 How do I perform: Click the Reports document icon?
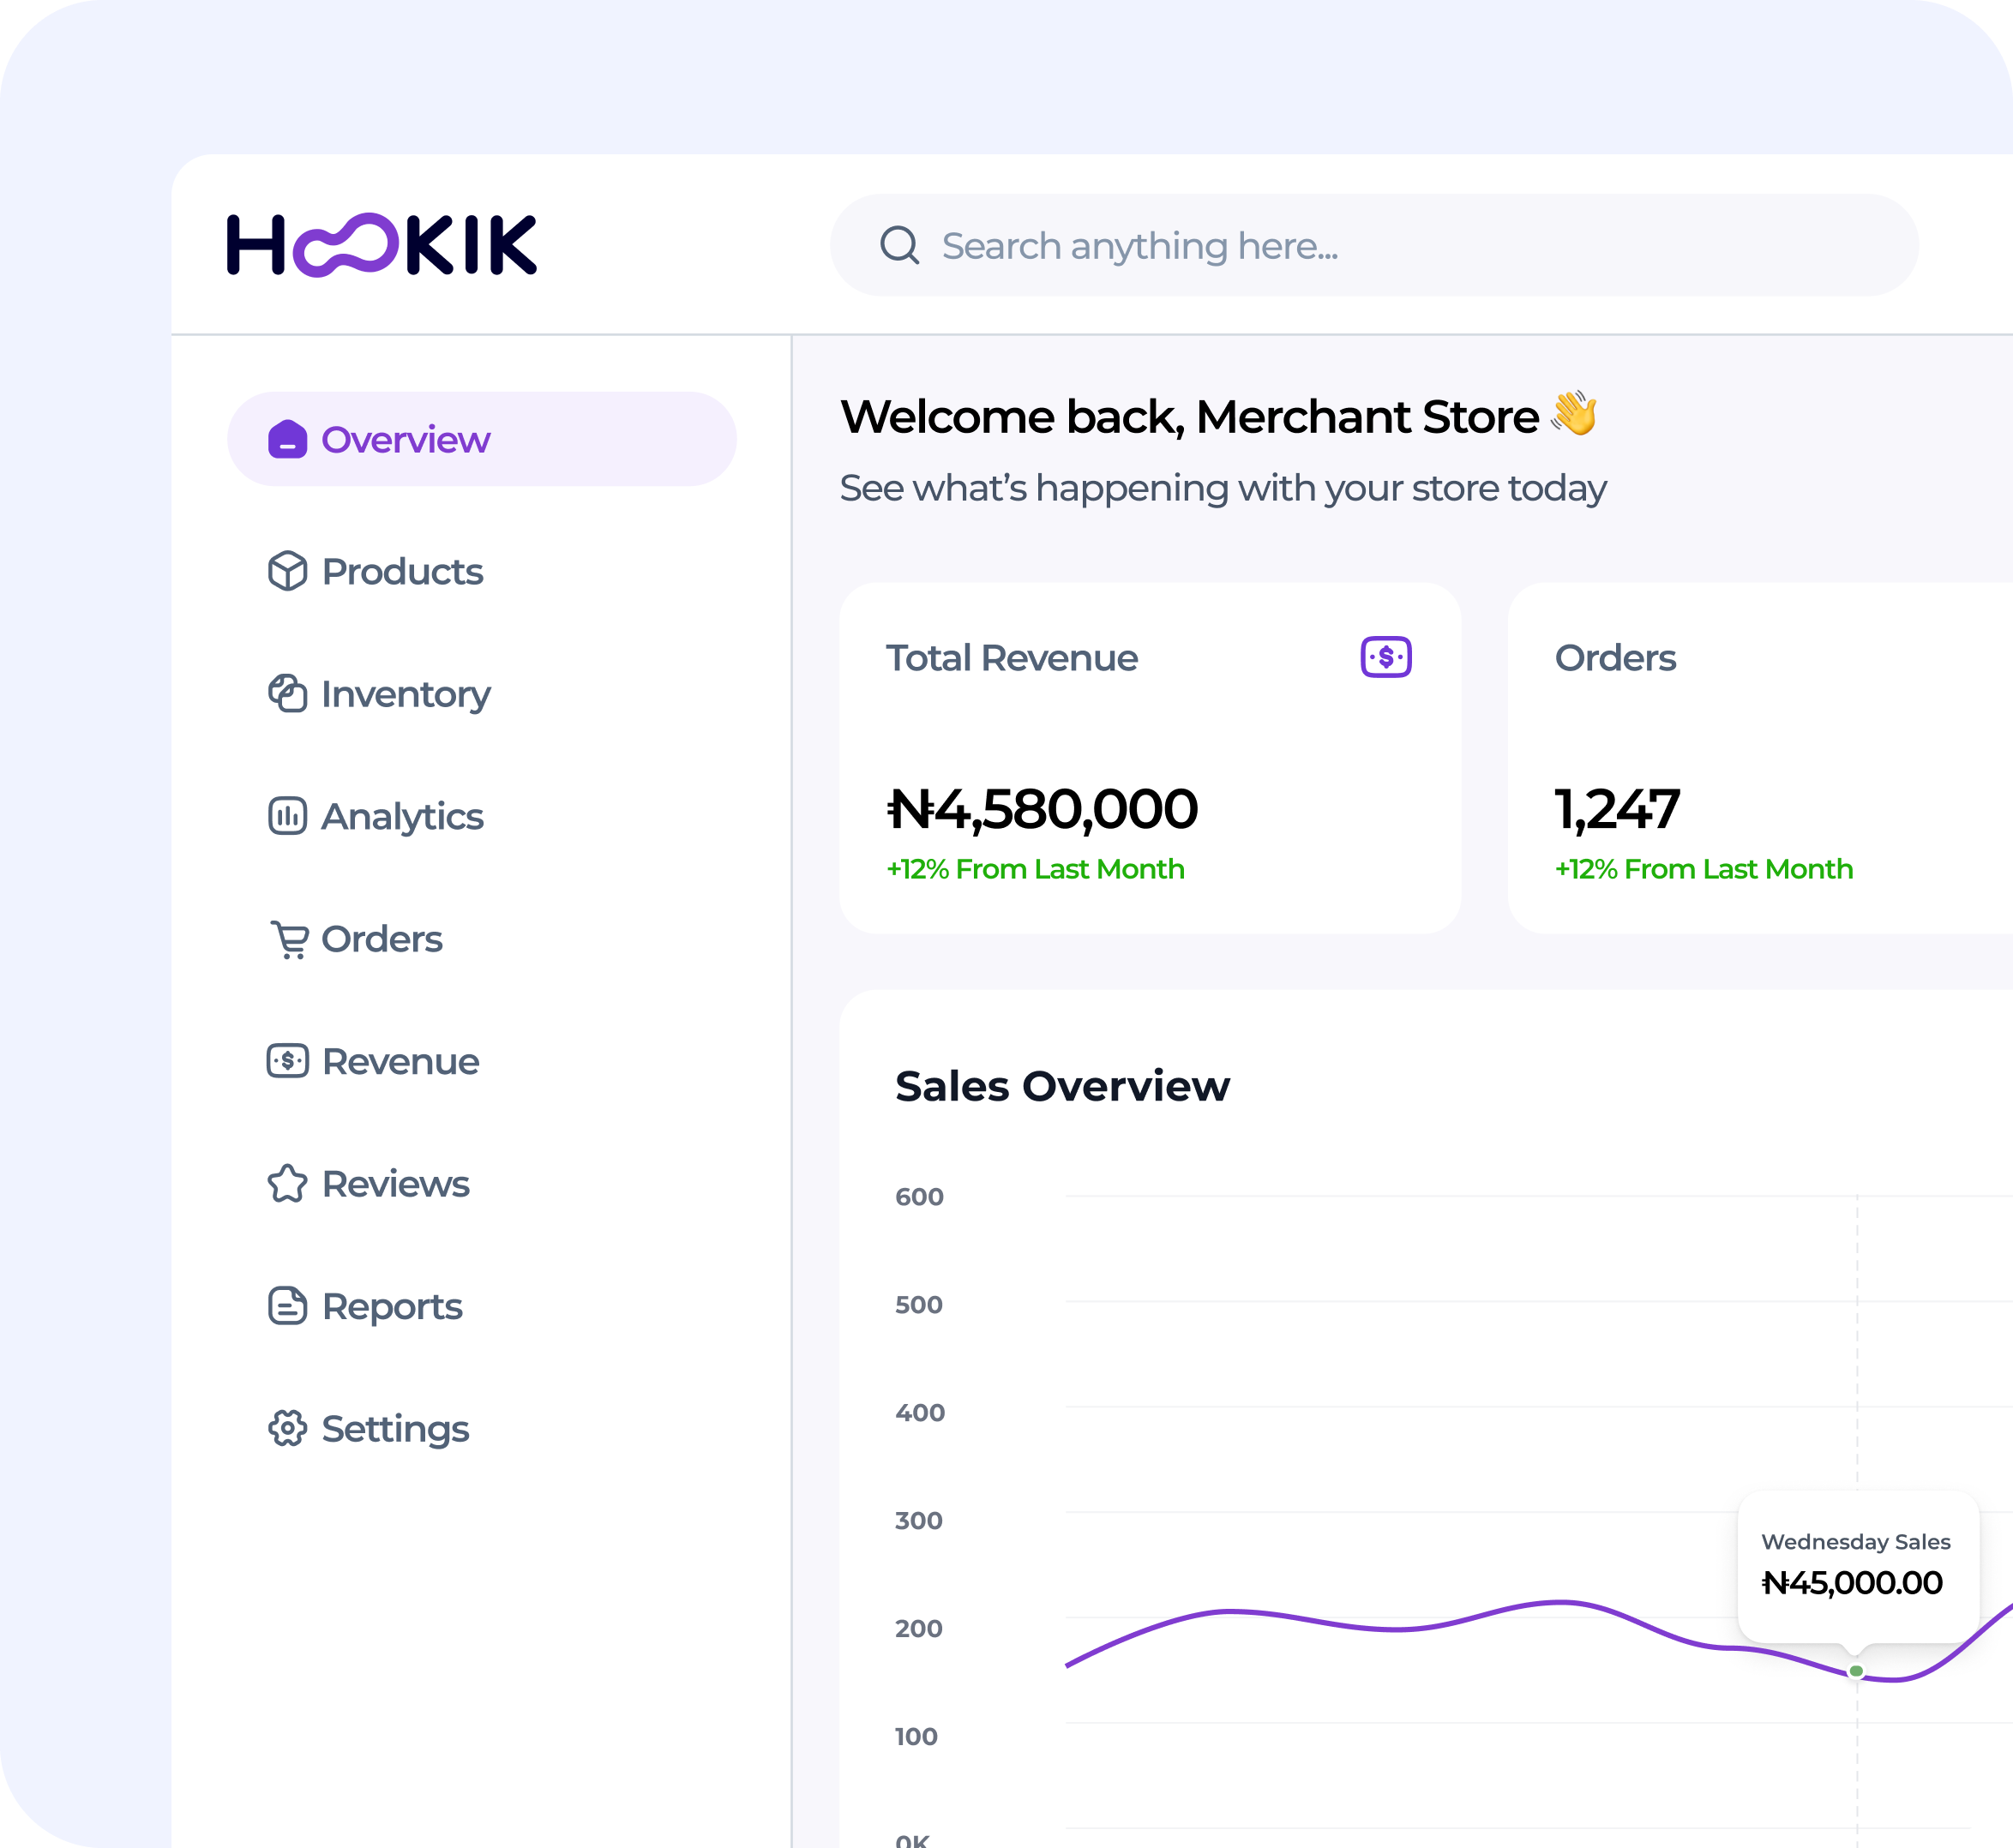tap(287, 1306)
